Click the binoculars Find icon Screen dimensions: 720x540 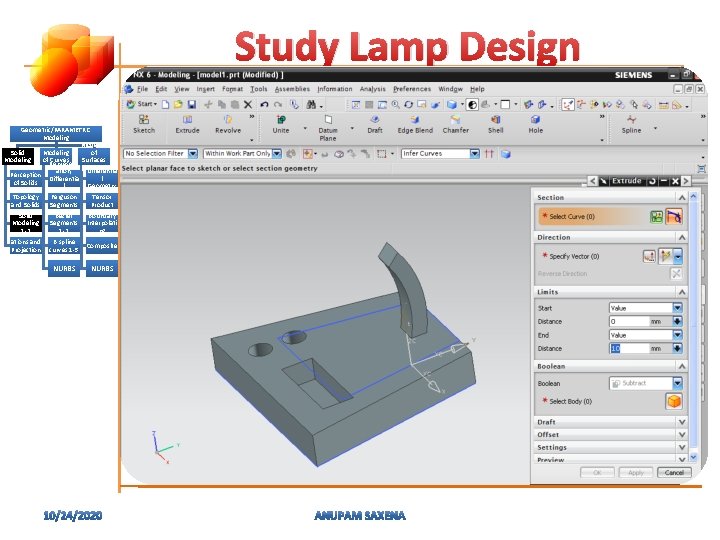coord(311,104)
